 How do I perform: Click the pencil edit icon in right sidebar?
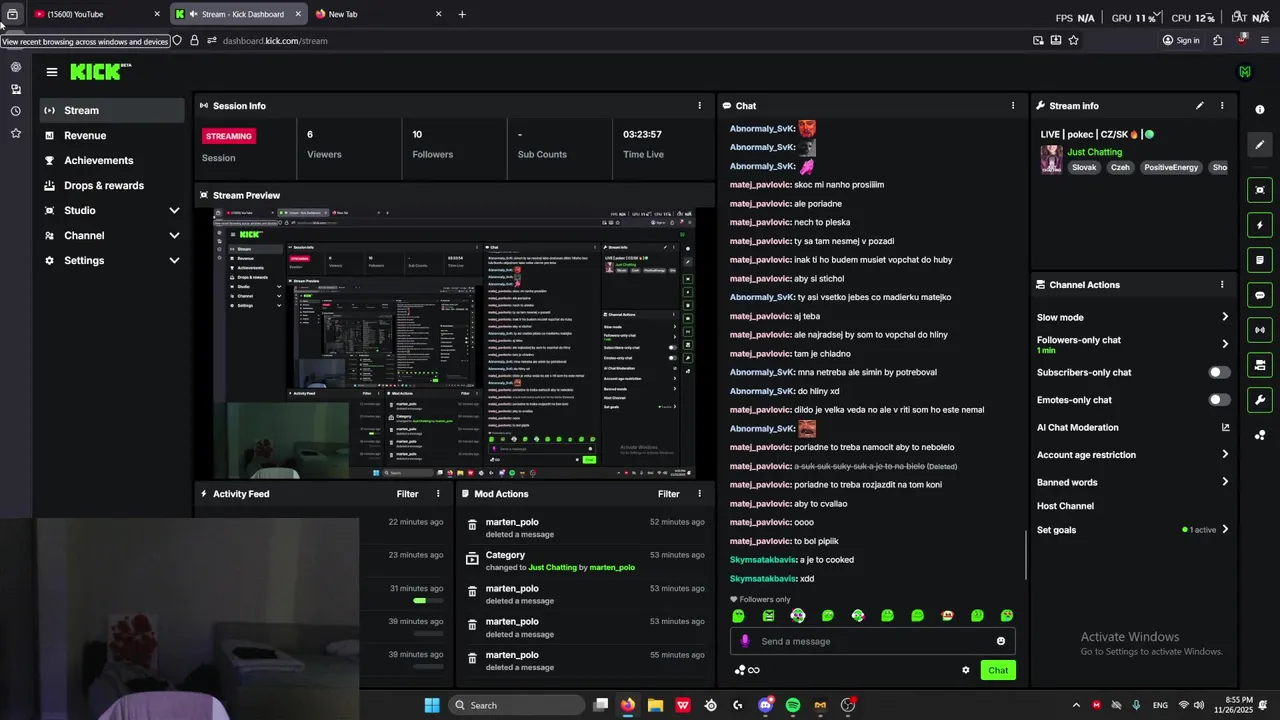click(1259, 145)
